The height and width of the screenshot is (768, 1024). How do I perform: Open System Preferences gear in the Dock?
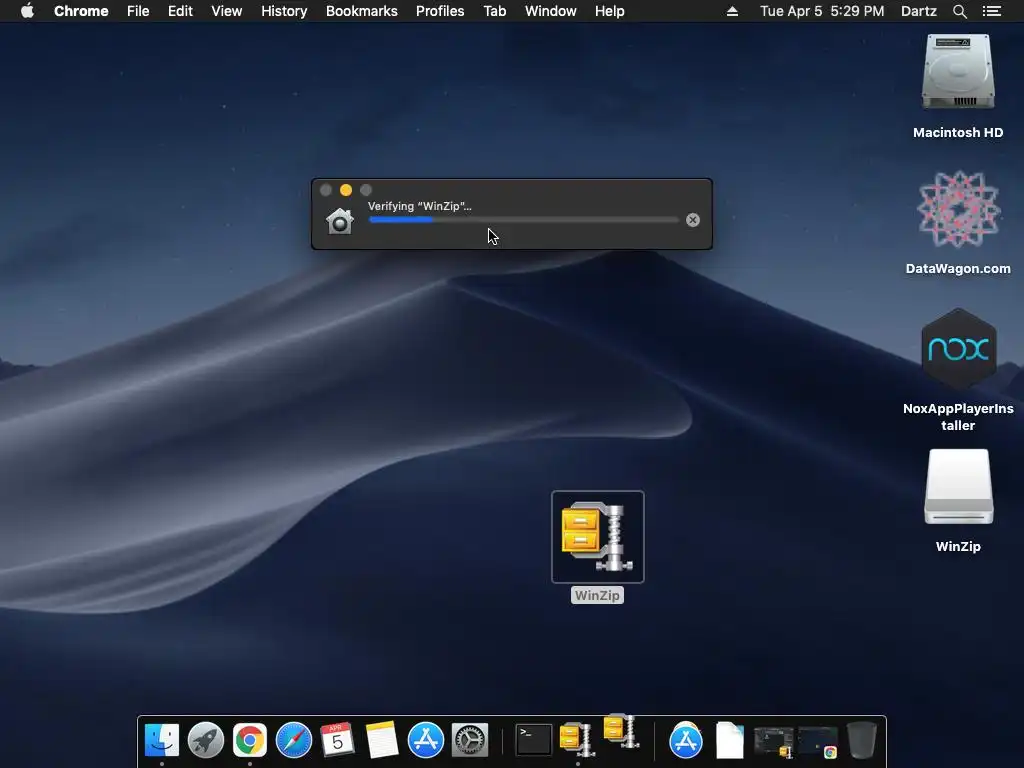click(x=470, y=740)
